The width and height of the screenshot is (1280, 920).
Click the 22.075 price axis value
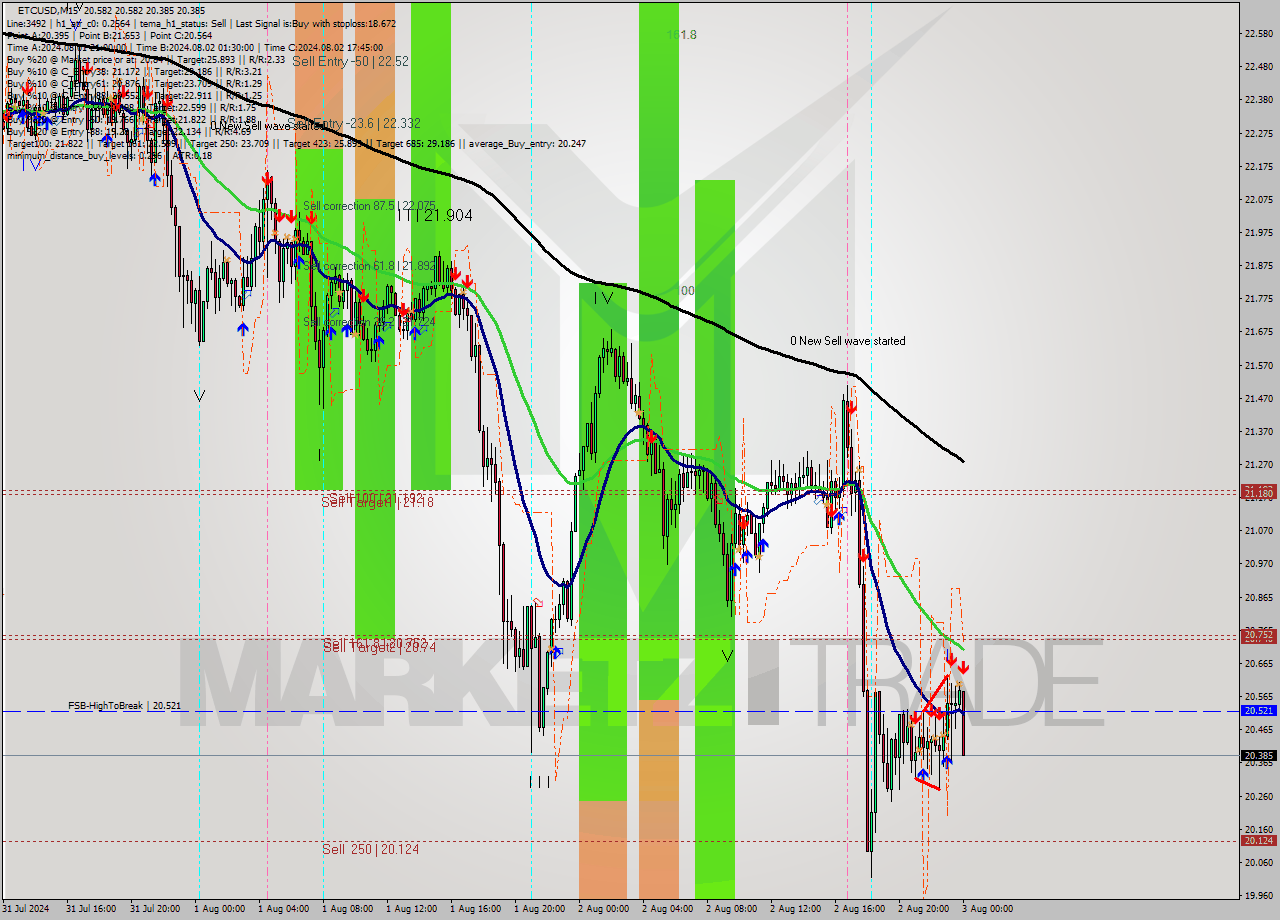tap(1258, 199)
